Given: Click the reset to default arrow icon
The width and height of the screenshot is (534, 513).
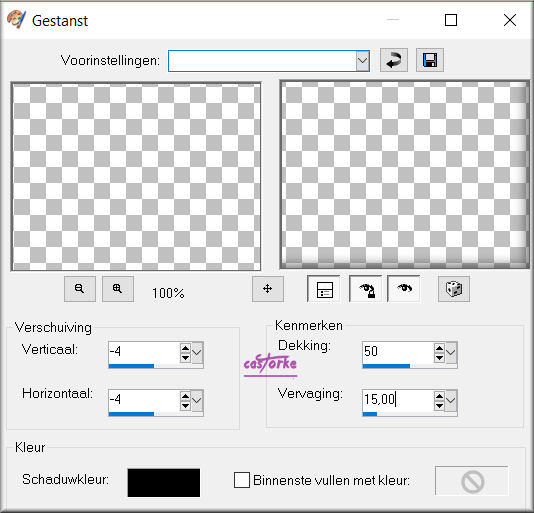Looking at the screenshot, I should [394, 60].
